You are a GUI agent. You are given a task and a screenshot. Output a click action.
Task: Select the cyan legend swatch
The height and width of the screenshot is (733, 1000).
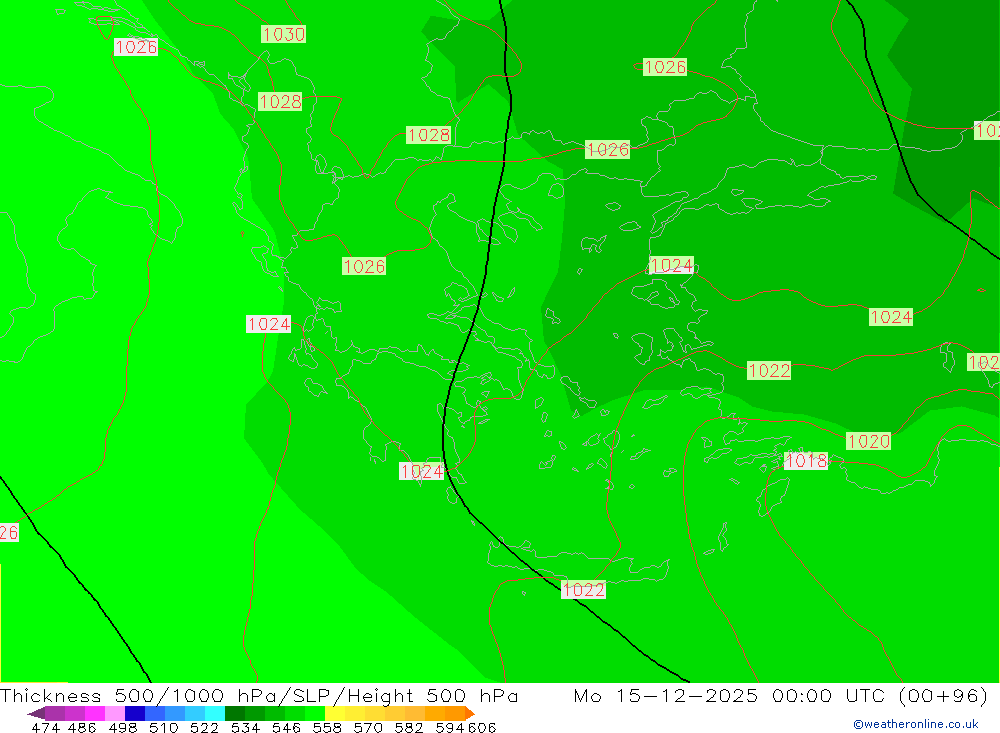pos(215,713)
